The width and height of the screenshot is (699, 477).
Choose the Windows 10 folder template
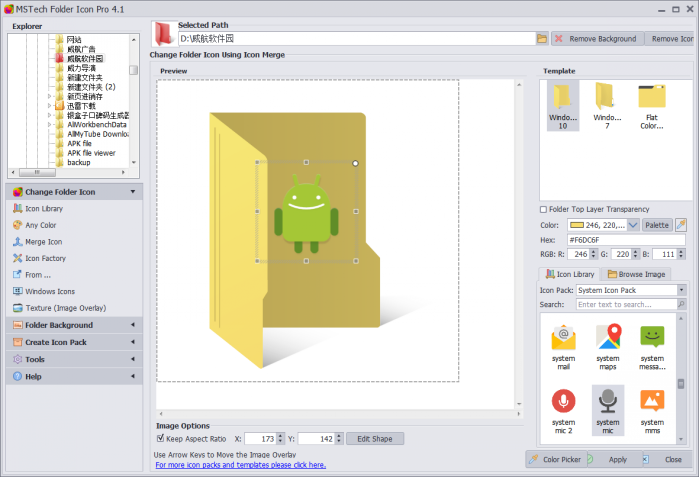click(563, 106)
